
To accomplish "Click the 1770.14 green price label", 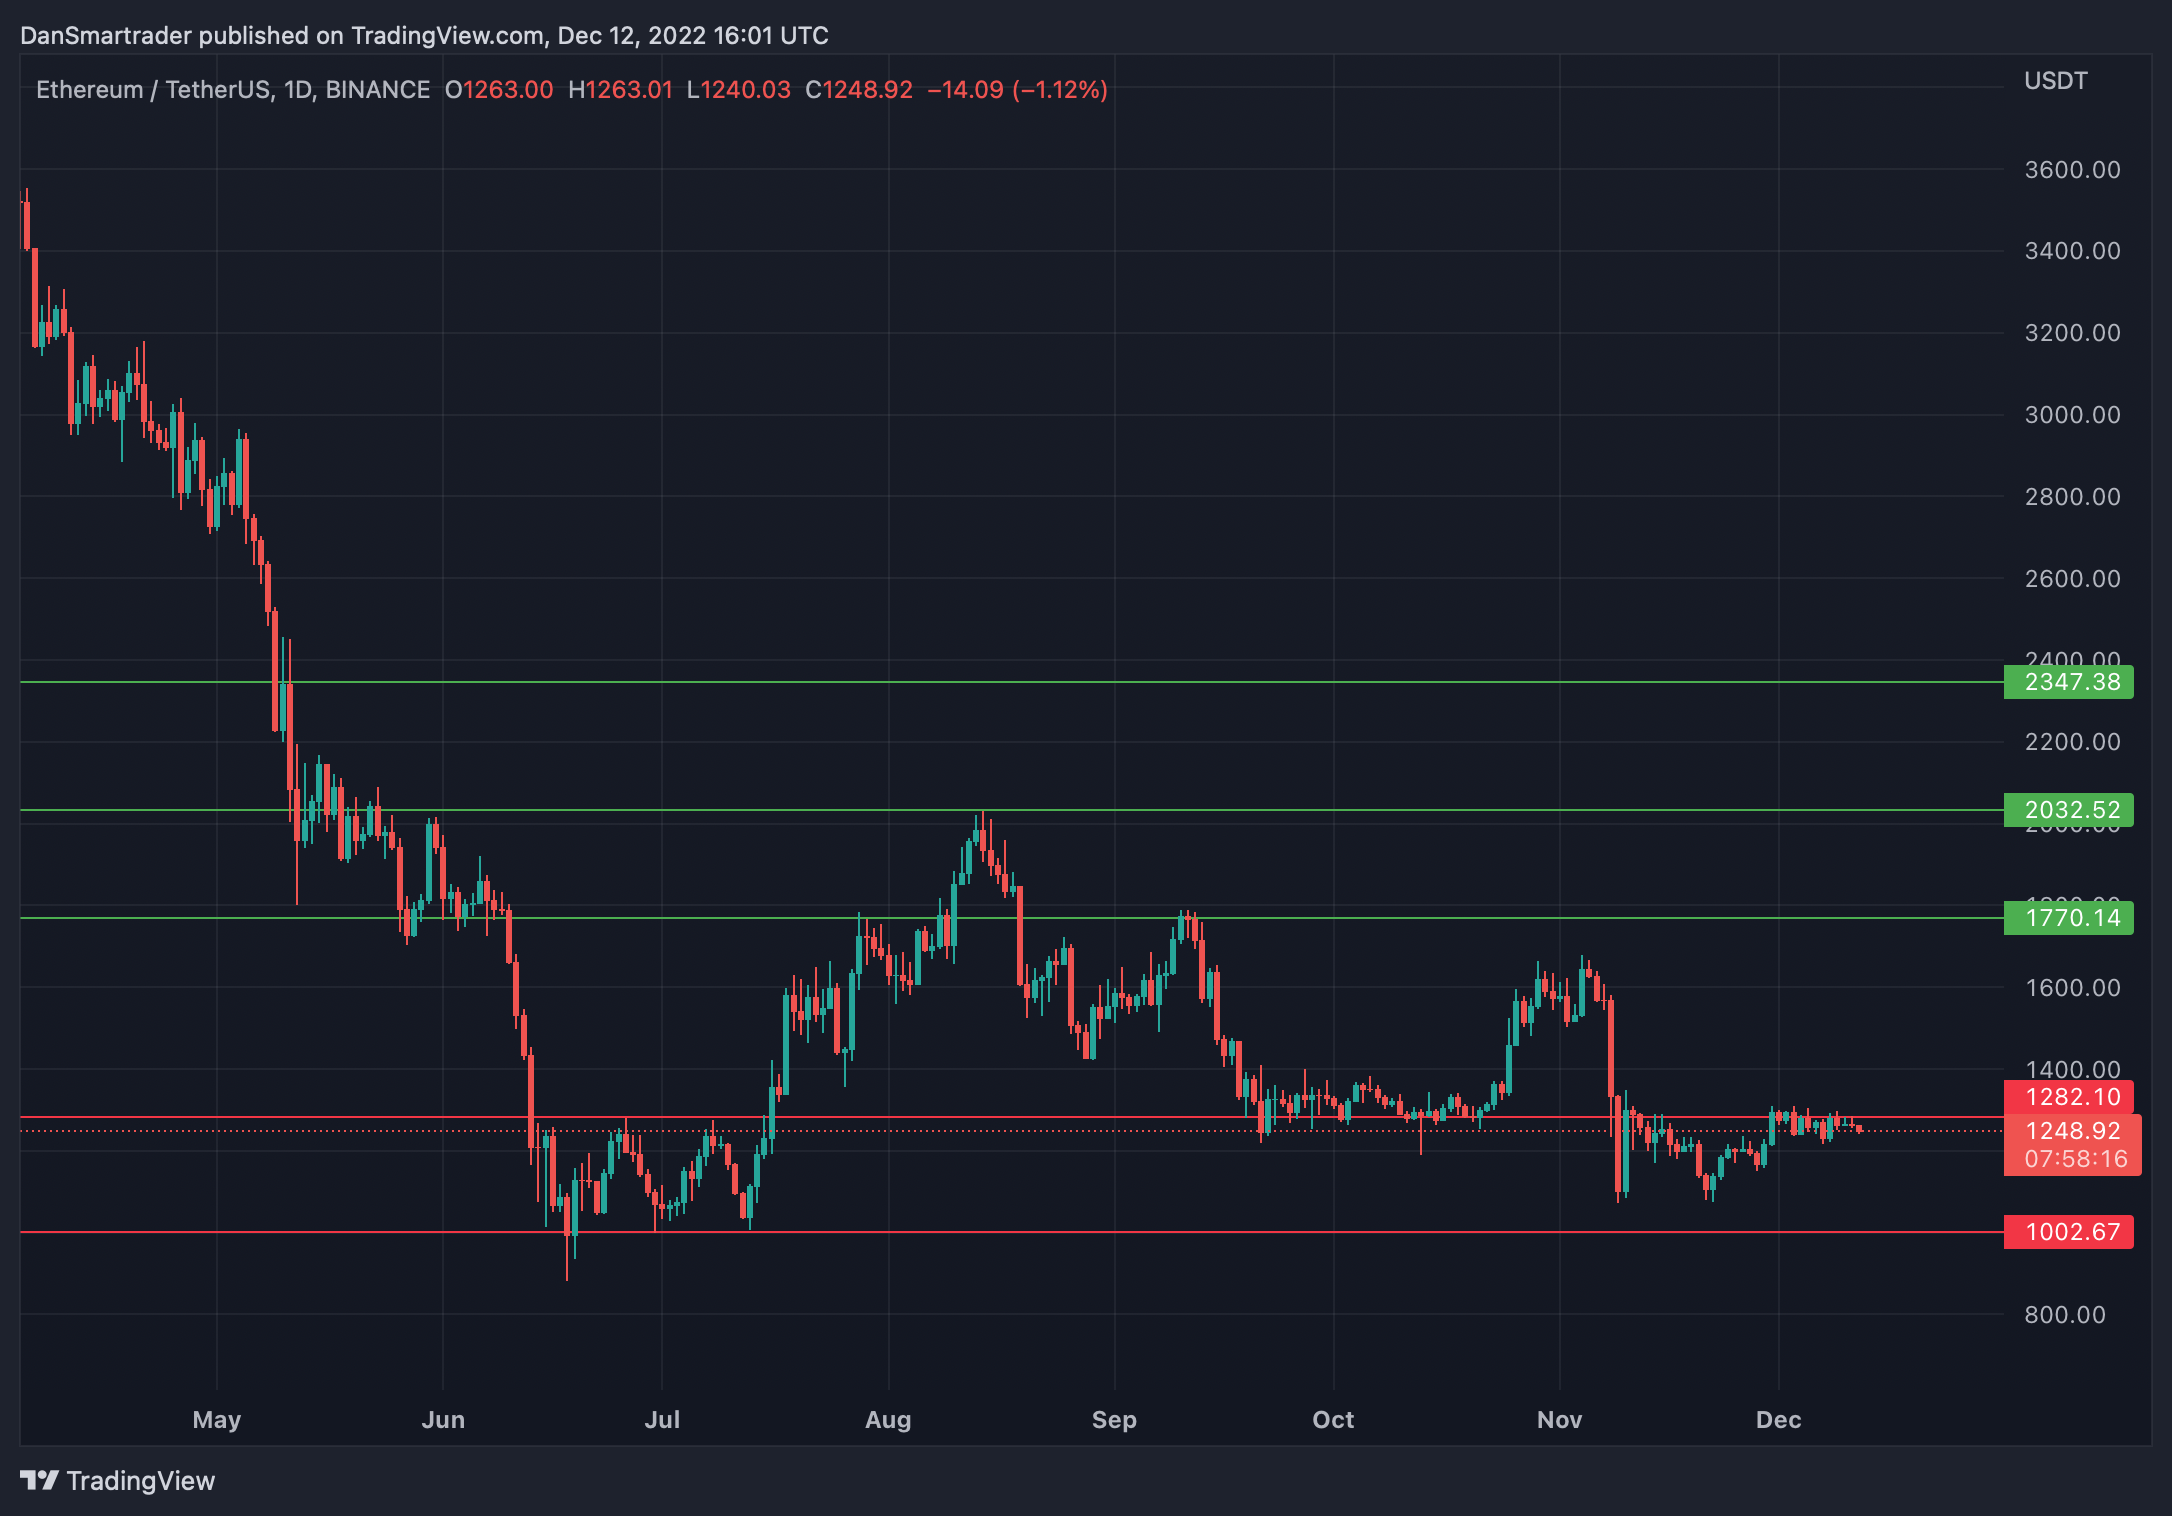I will click(x=2068, y=918).
